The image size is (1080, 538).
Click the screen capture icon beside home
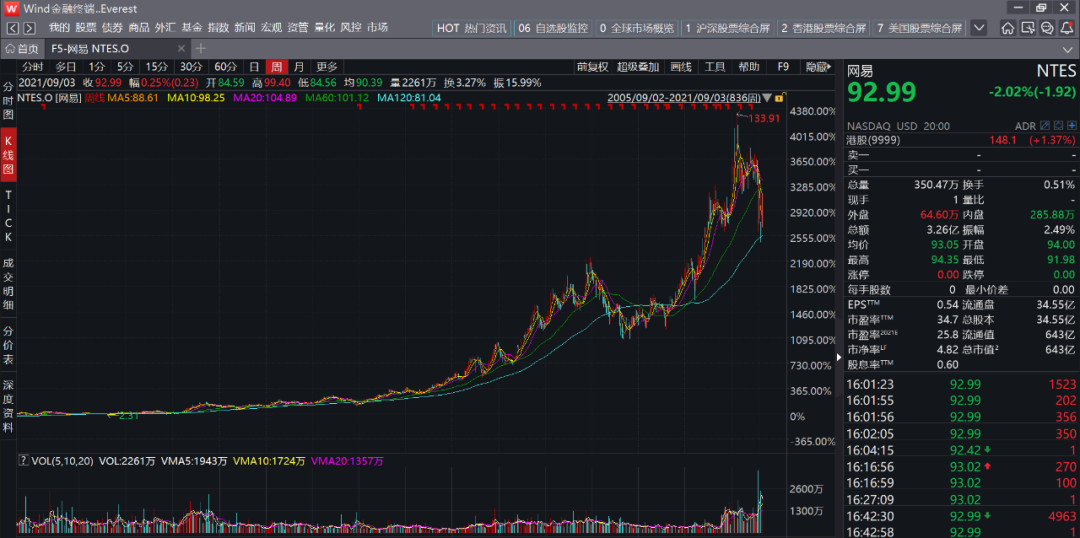pos(1026,28)
